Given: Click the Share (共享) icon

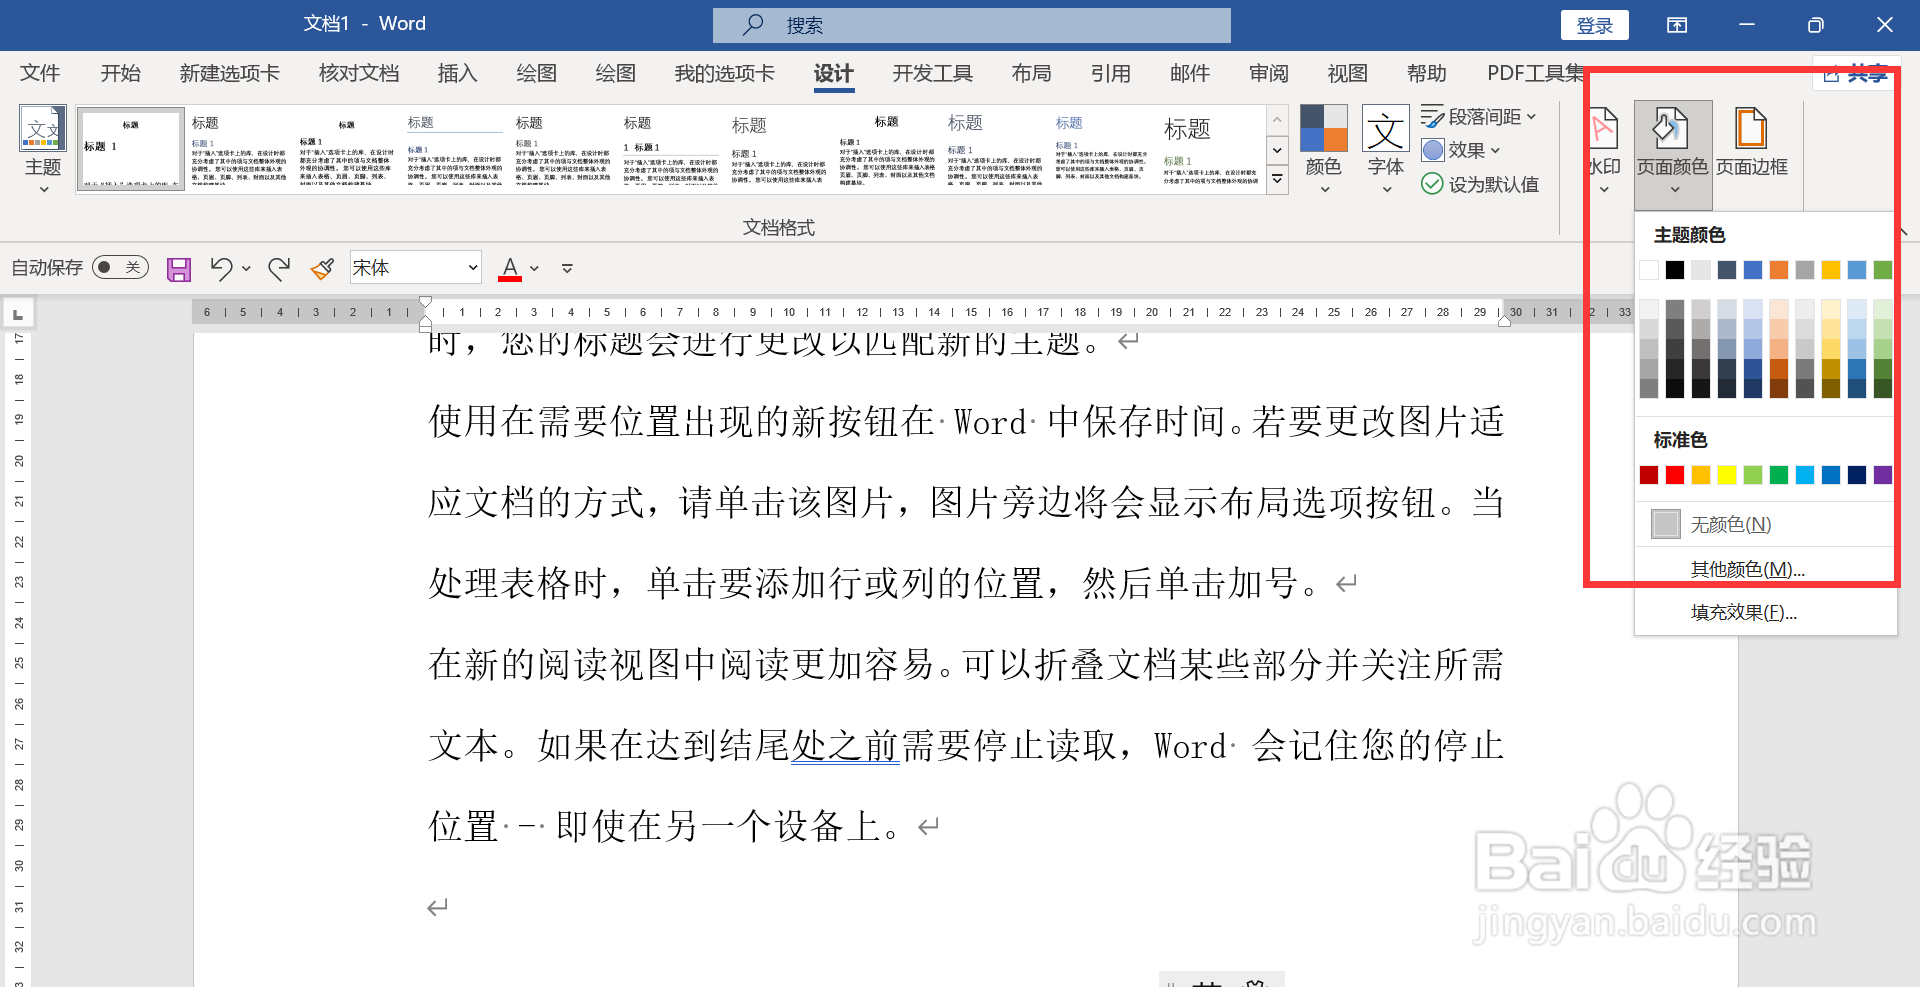Looking at the screenshot, I should click(1832, 74).
